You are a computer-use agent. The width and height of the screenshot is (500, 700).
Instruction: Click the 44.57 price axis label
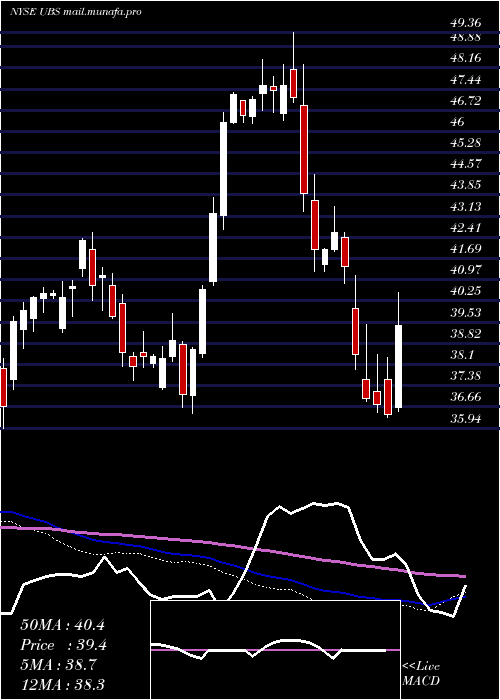point(466,164)
